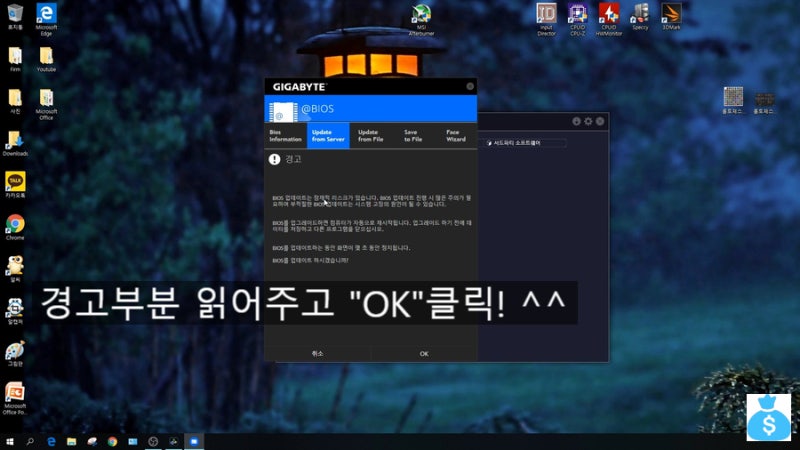Screen dimensions: 800x450
Task: Go to the Face Wizard tab
Action: tap(456, 136)
